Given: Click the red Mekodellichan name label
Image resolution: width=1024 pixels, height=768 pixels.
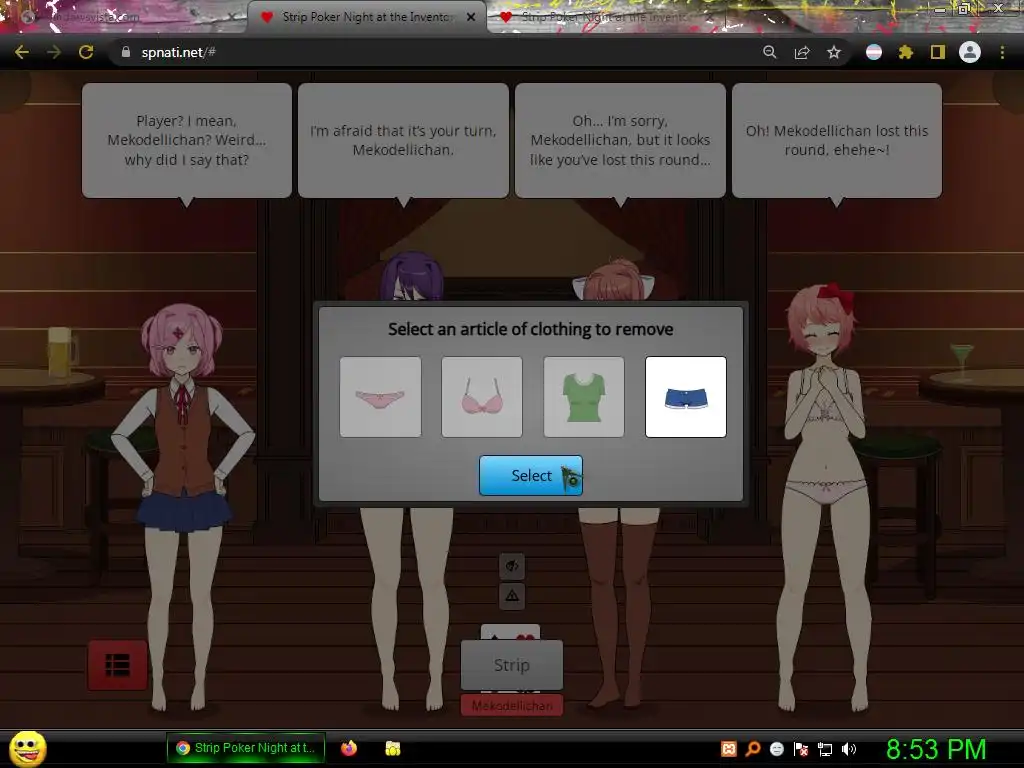Looking at the screenshot, I should point(512,706).
